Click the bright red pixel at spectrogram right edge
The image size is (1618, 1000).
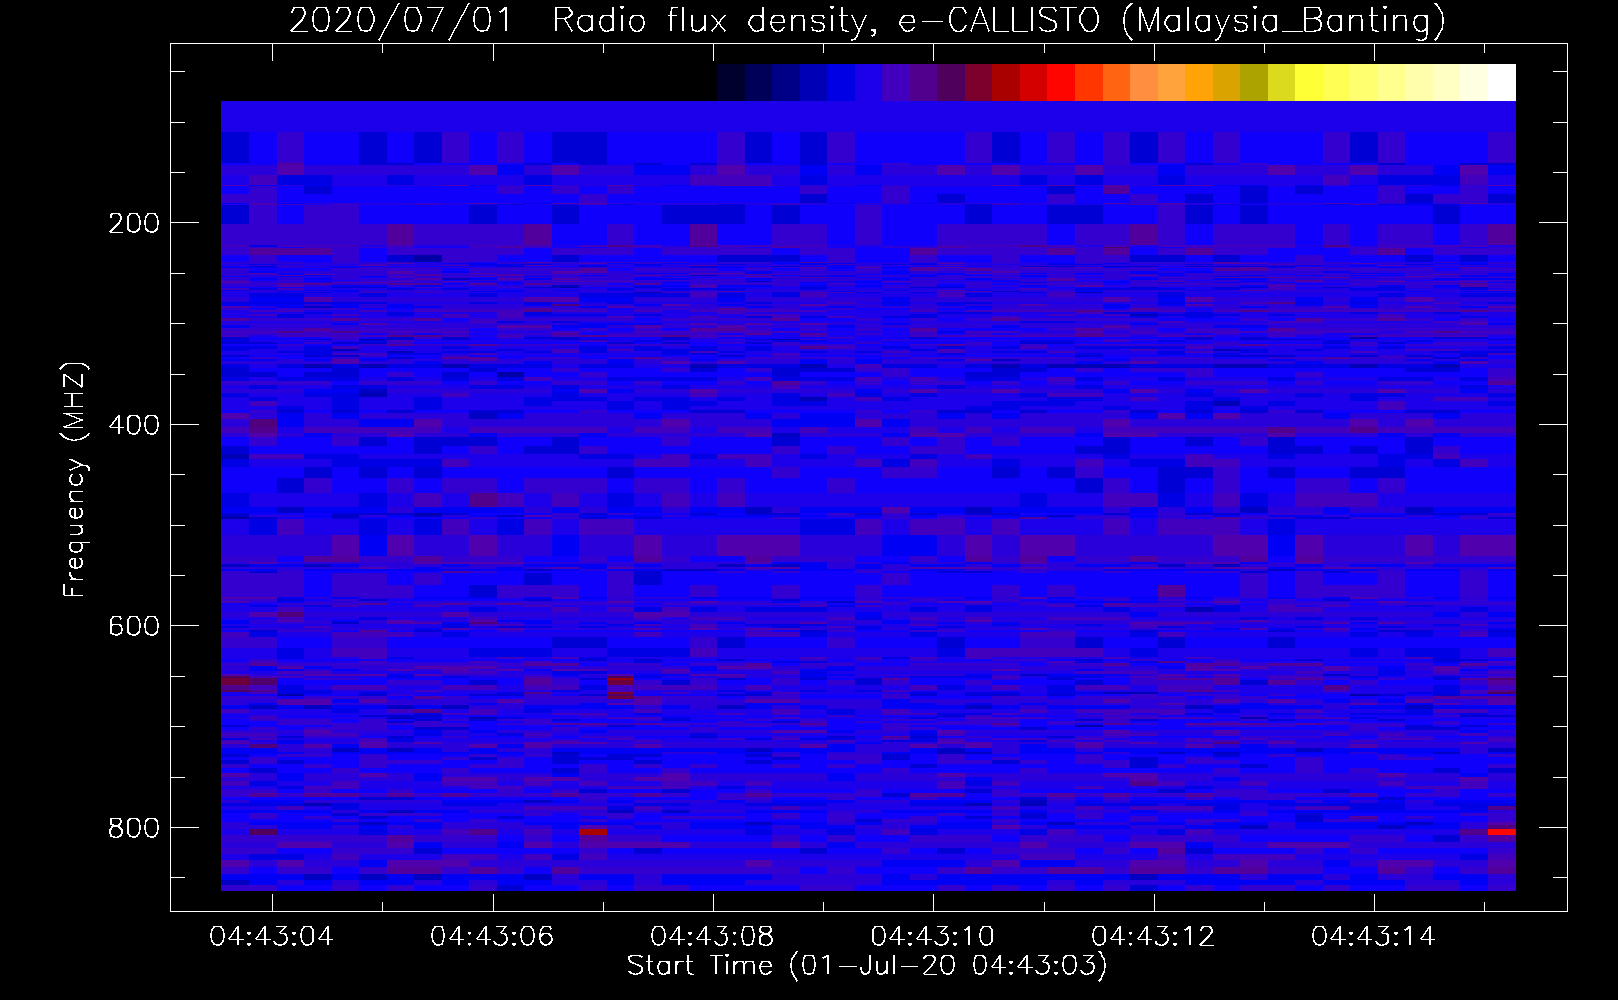[x=1502, y=831]
